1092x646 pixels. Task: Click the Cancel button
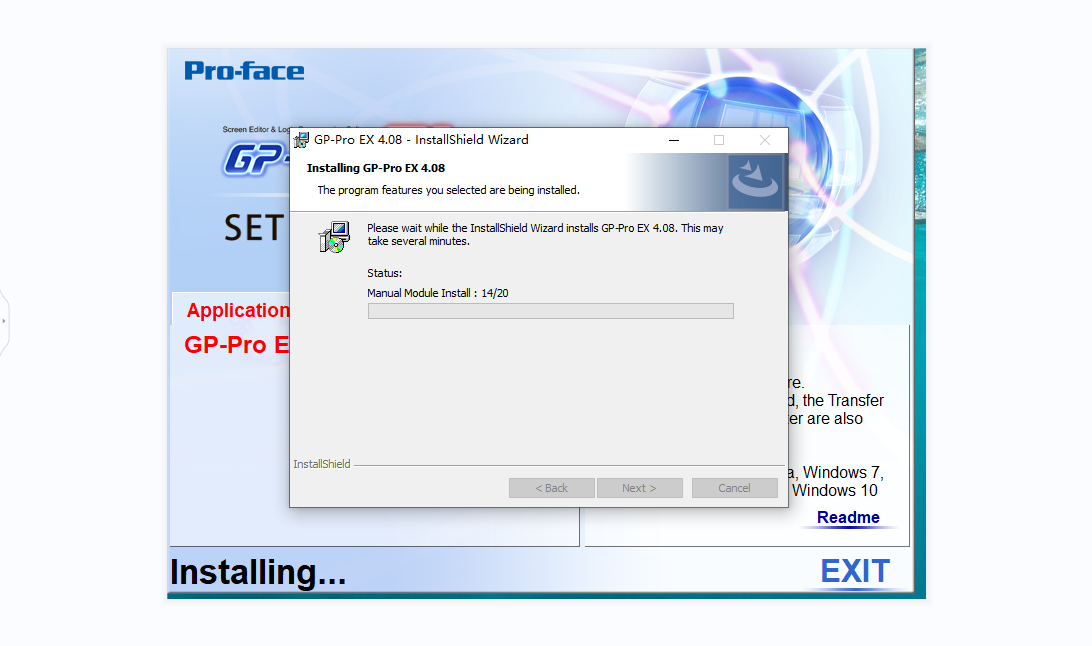735,488
